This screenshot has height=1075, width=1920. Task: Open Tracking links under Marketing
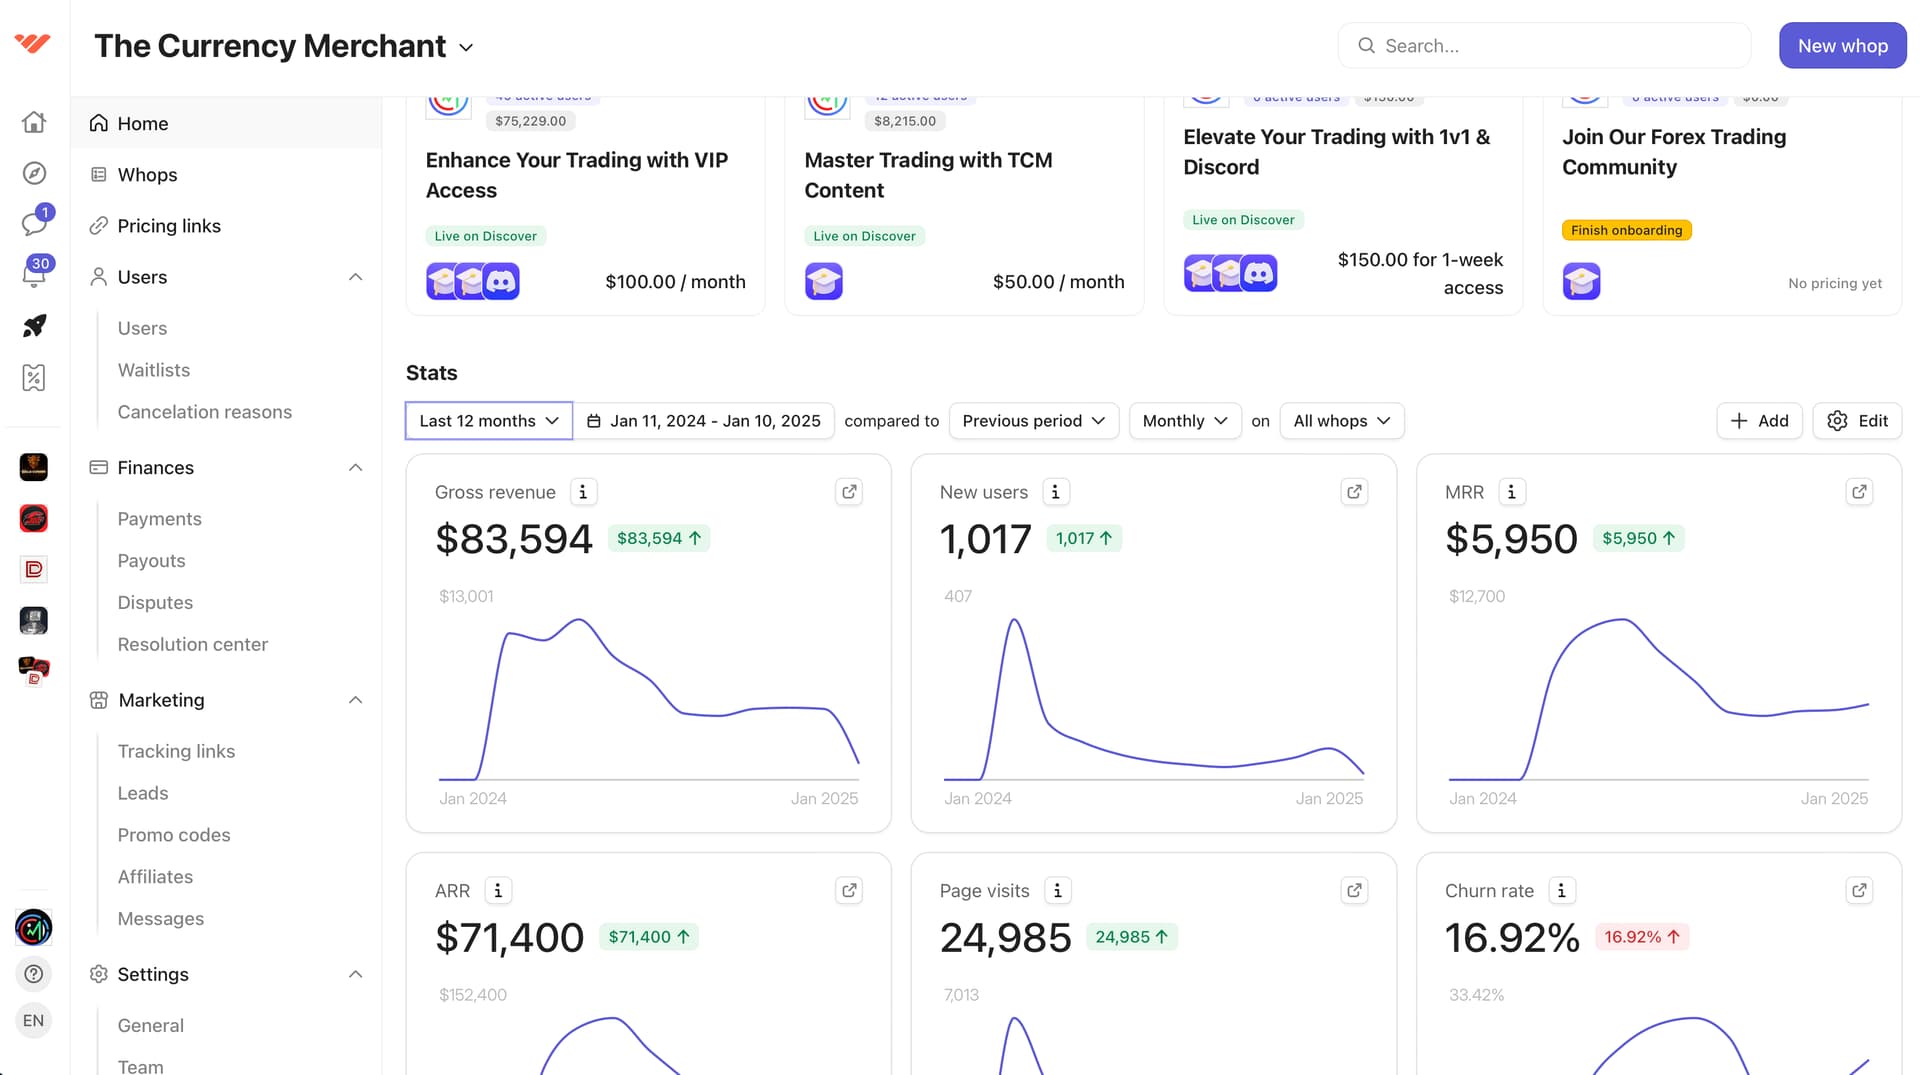coord(176,751)
